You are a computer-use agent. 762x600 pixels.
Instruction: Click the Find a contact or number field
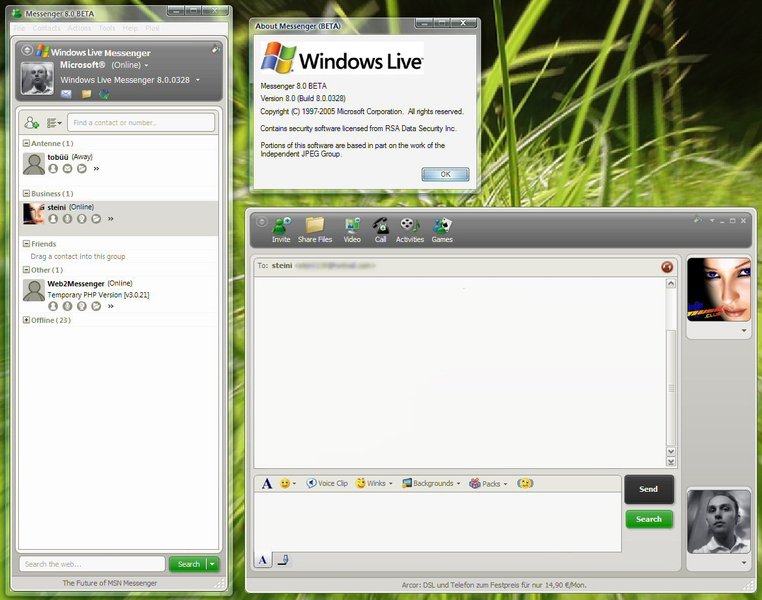pyautogui.click(x=141, y=122)
